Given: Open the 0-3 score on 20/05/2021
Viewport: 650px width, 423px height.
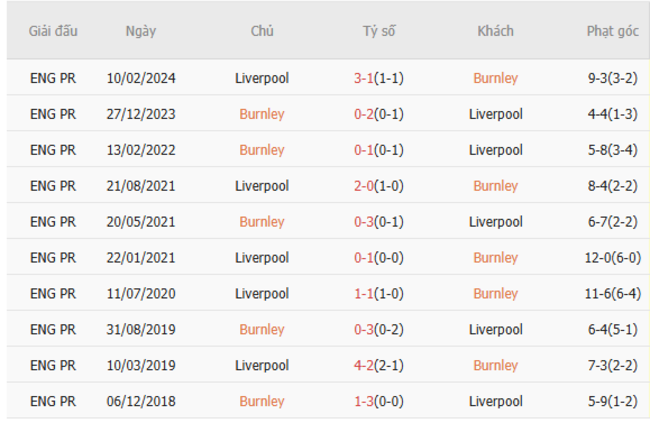Looking at the screenshot, I should tap(366, 222).
